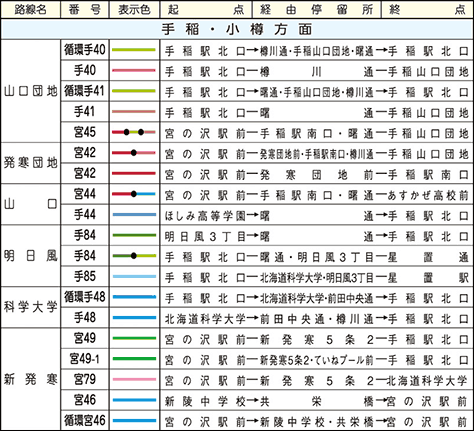Select the 山口団地 route group cell
The width and height of the screenshot is (474, 431).
tap(31, 91)
